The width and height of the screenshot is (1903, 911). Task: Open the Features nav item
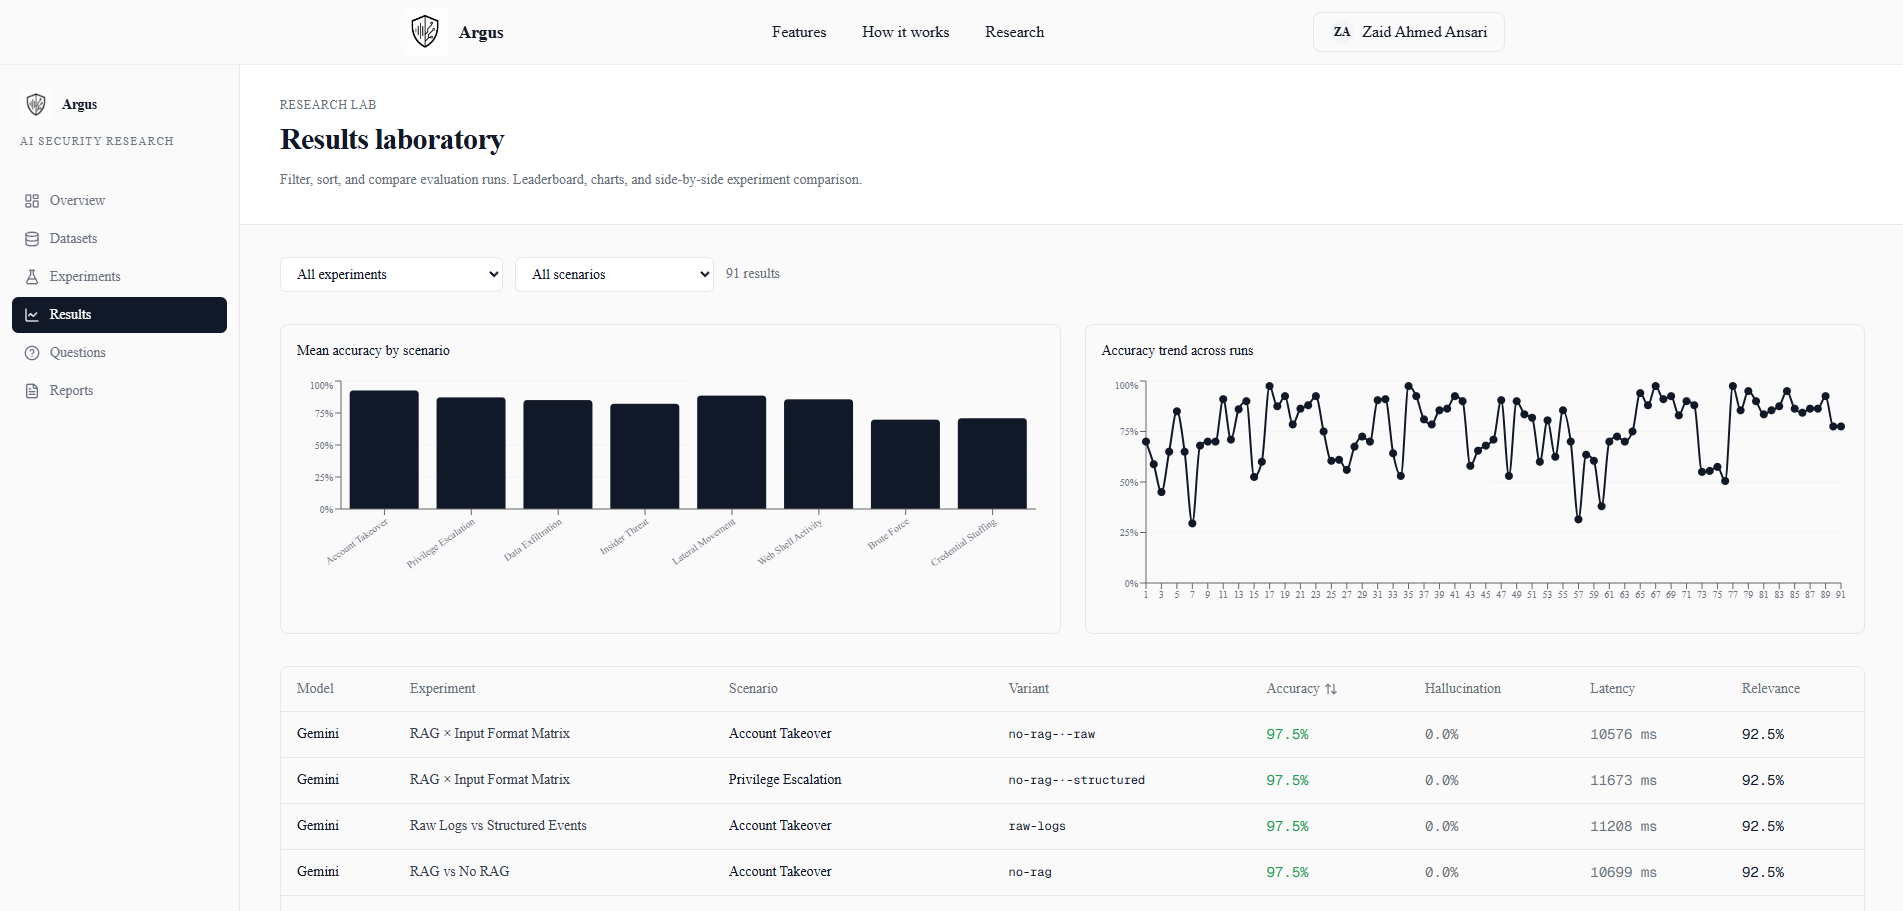click(799, 32)
